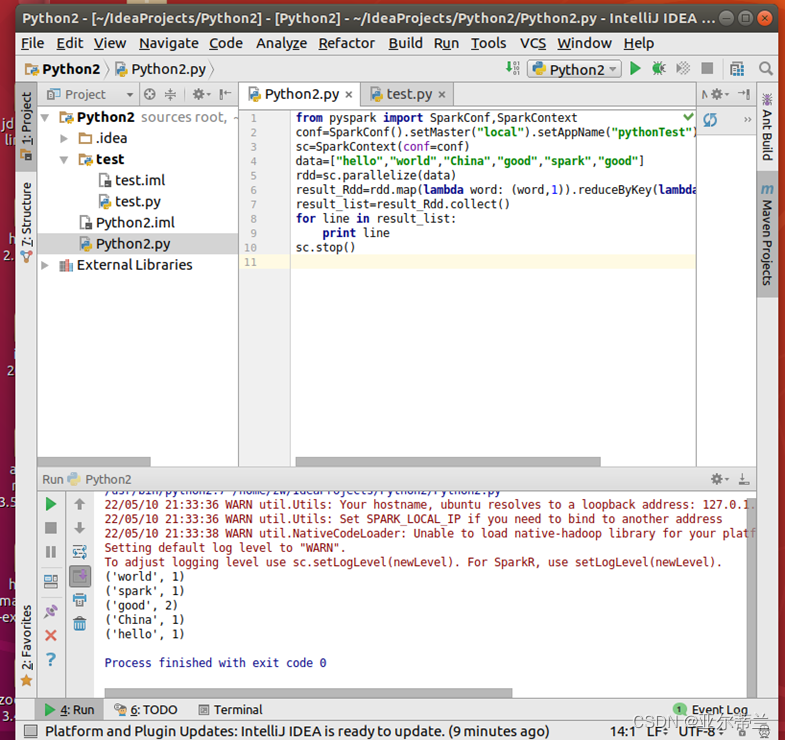This screenshot has width=785, height=740.
Task: Hide the Project tool window
Action: click(225, 94)
